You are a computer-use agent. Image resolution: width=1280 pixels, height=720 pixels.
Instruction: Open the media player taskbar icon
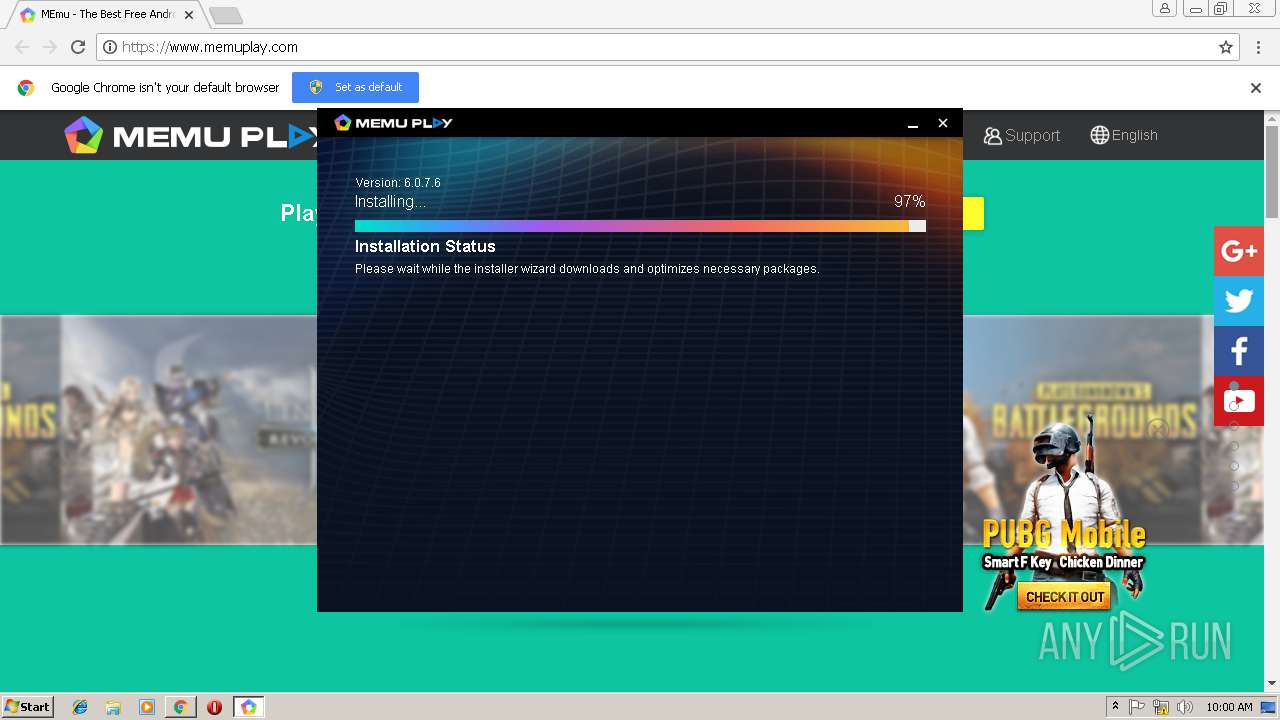click(147, 707)
